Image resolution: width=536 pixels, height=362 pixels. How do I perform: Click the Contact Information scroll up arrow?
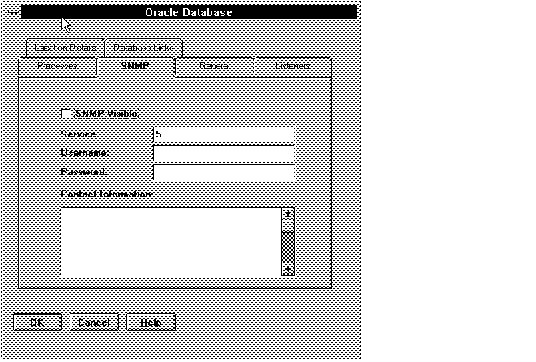coord(288,214)
